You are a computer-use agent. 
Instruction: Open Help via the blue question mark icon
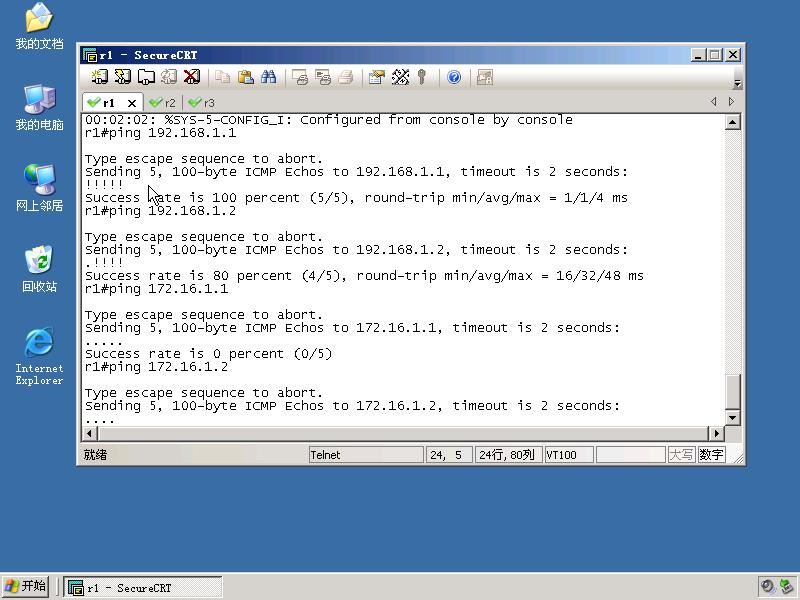point(454,77)
